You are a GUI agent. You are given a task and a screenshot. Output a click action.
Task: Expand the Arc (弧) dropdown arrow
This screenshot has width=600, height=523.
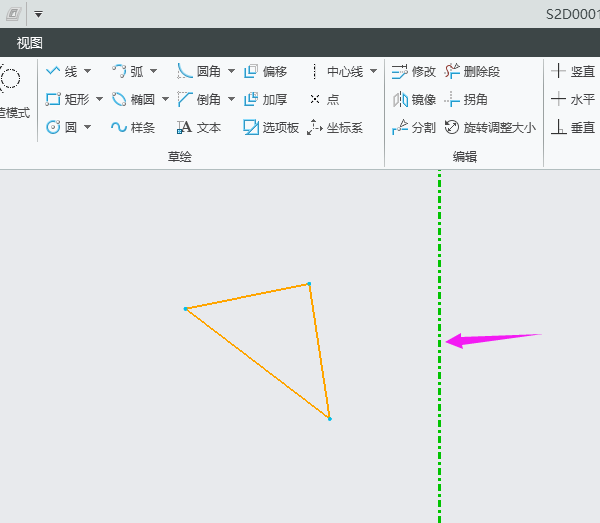click(154, 71)
